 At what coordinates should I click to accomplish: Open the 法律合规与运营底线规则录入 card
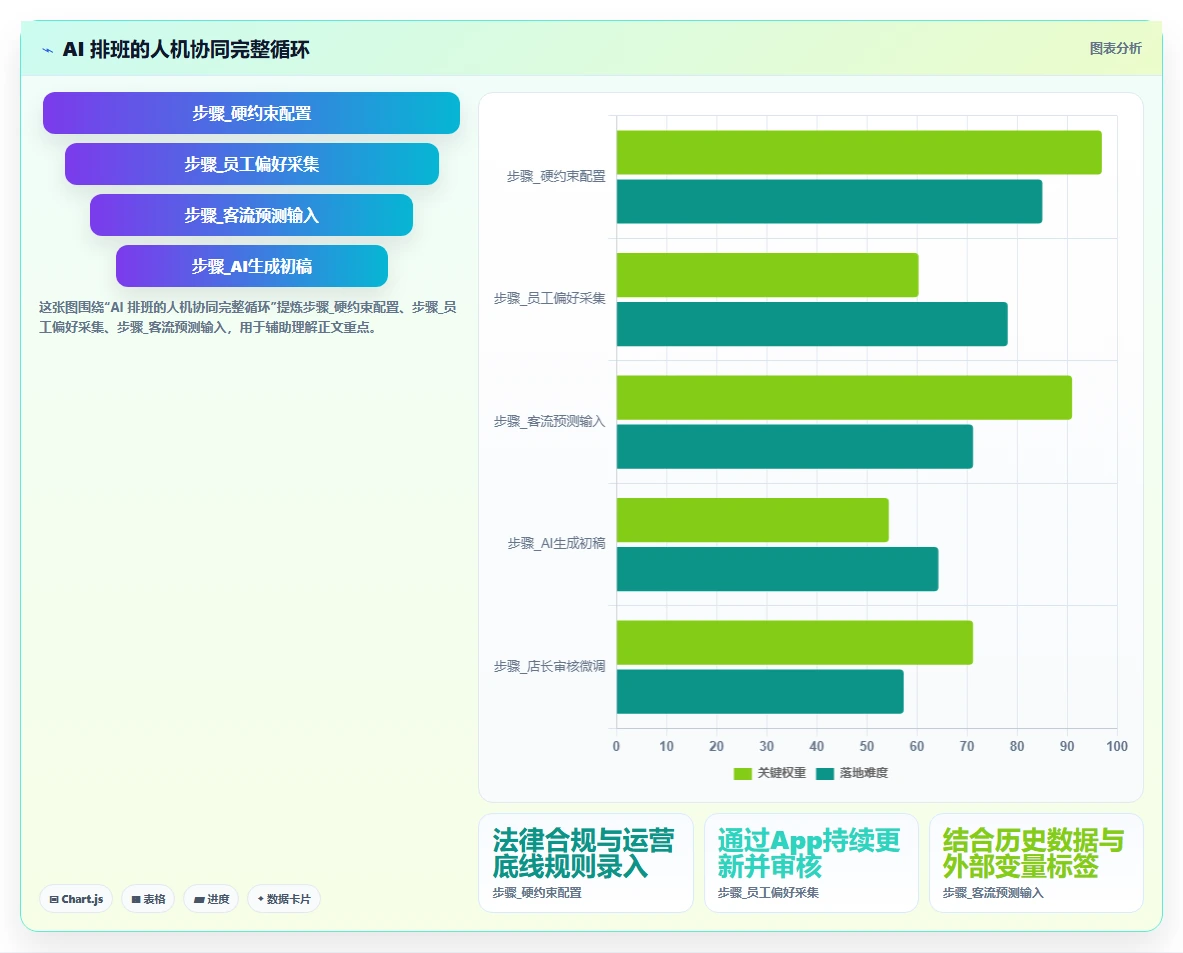(x=585, y=862)
